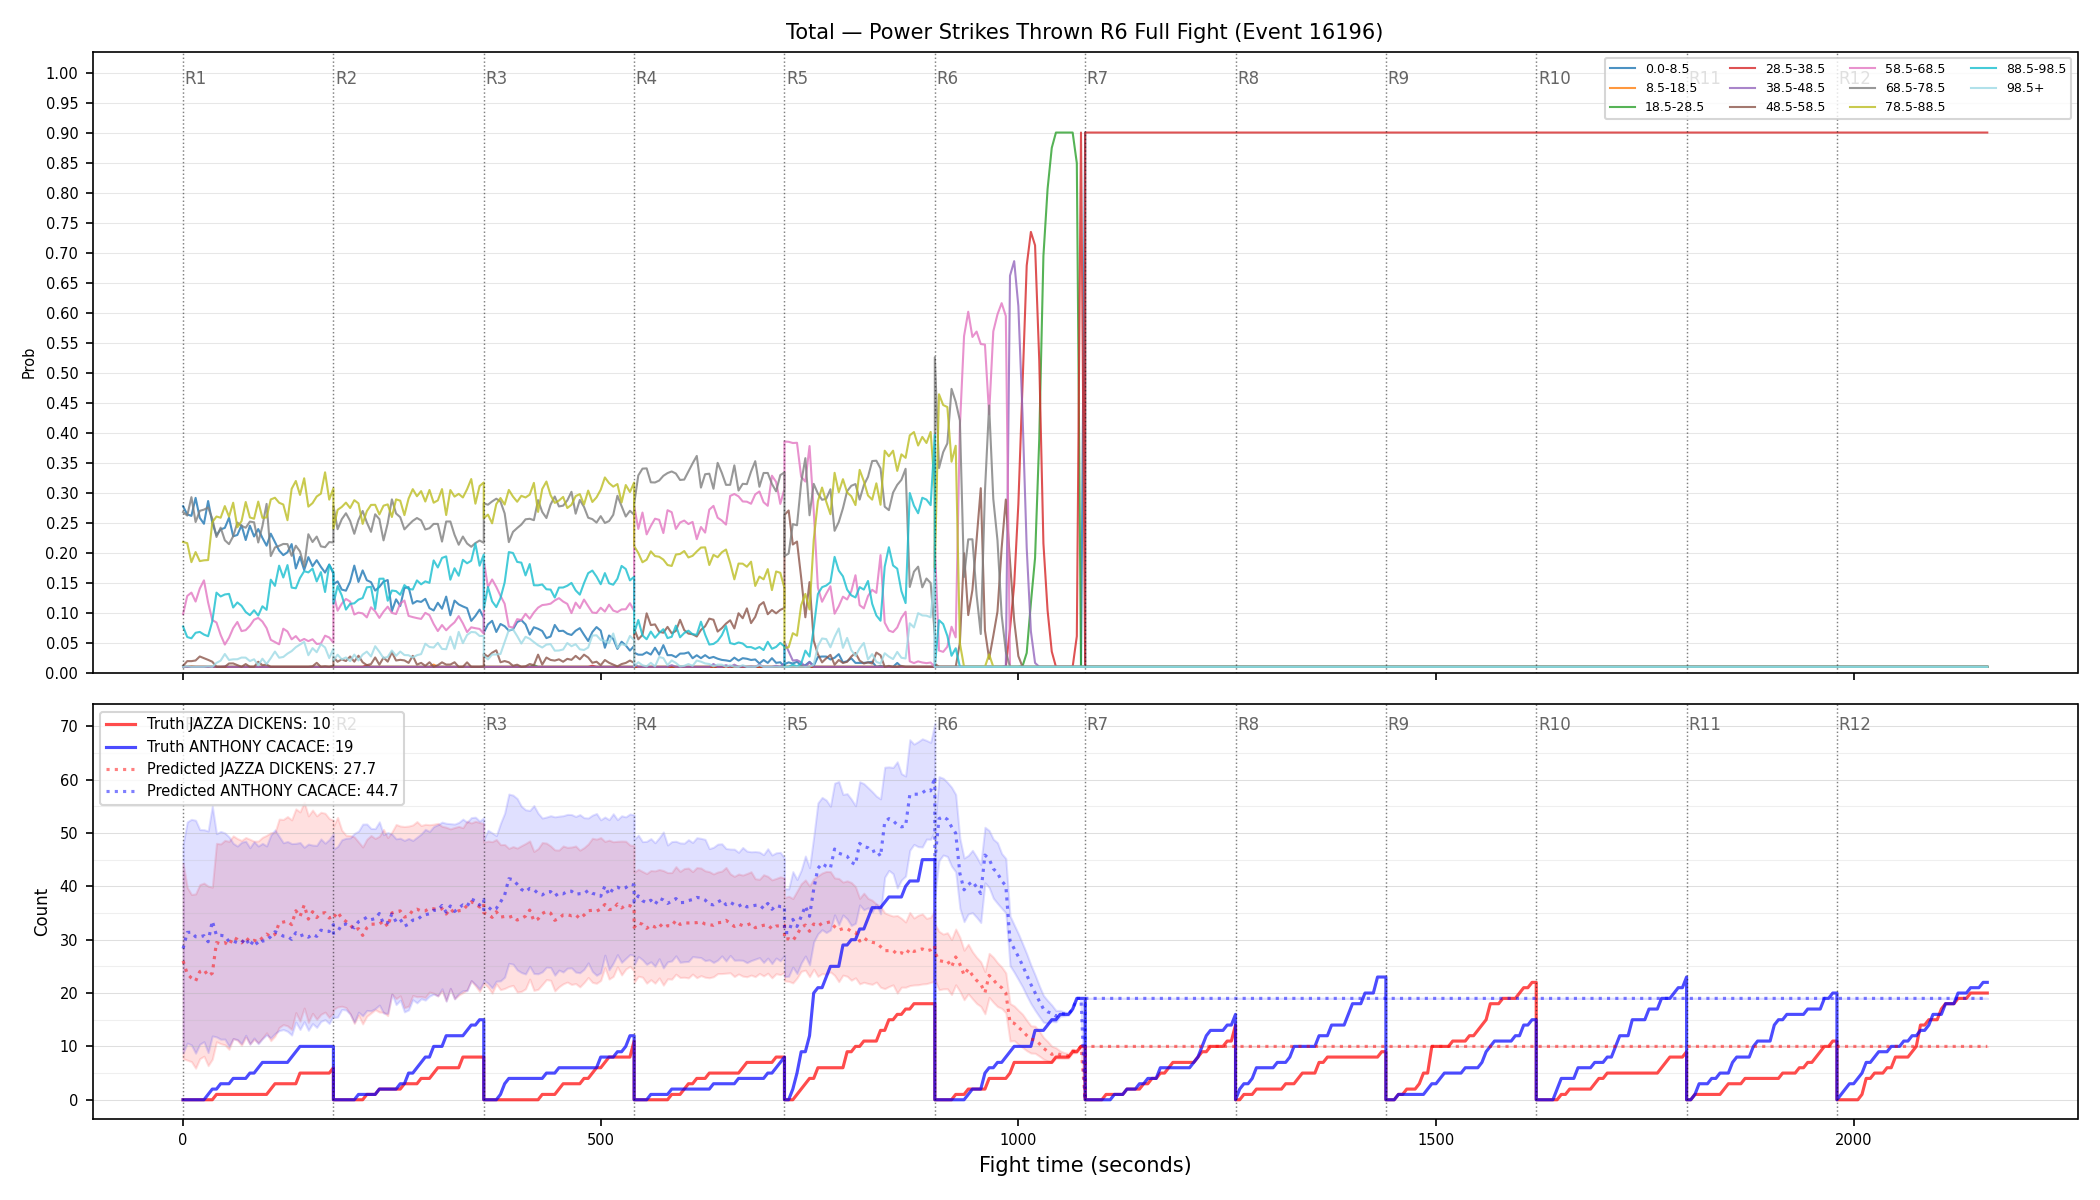Click the chart title mentioning Event 16196

pos(1084,32)
